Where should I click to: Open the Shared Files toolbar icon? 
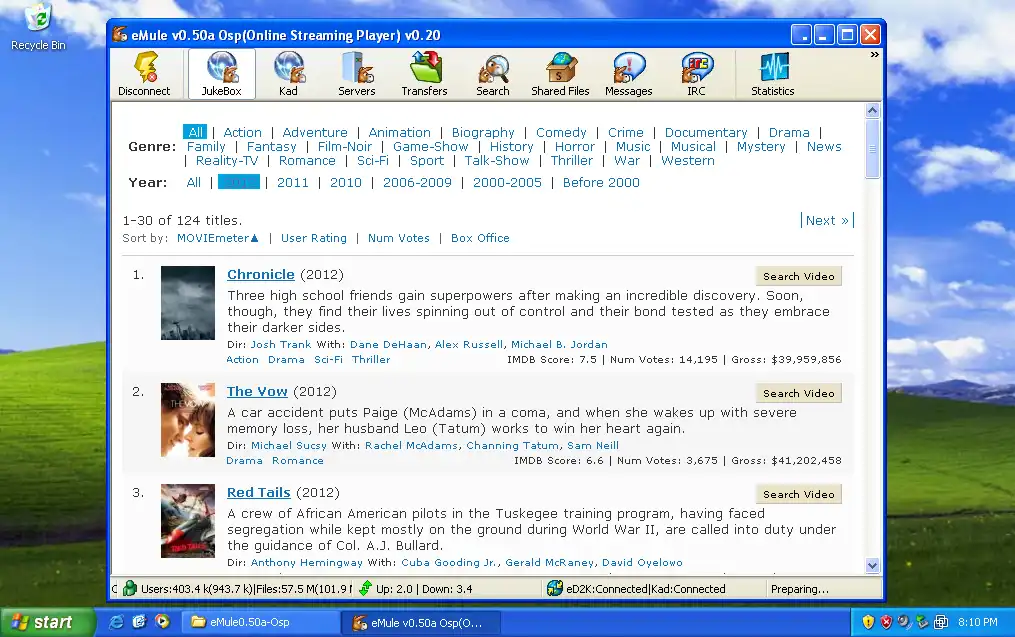[x=560, y=74]
